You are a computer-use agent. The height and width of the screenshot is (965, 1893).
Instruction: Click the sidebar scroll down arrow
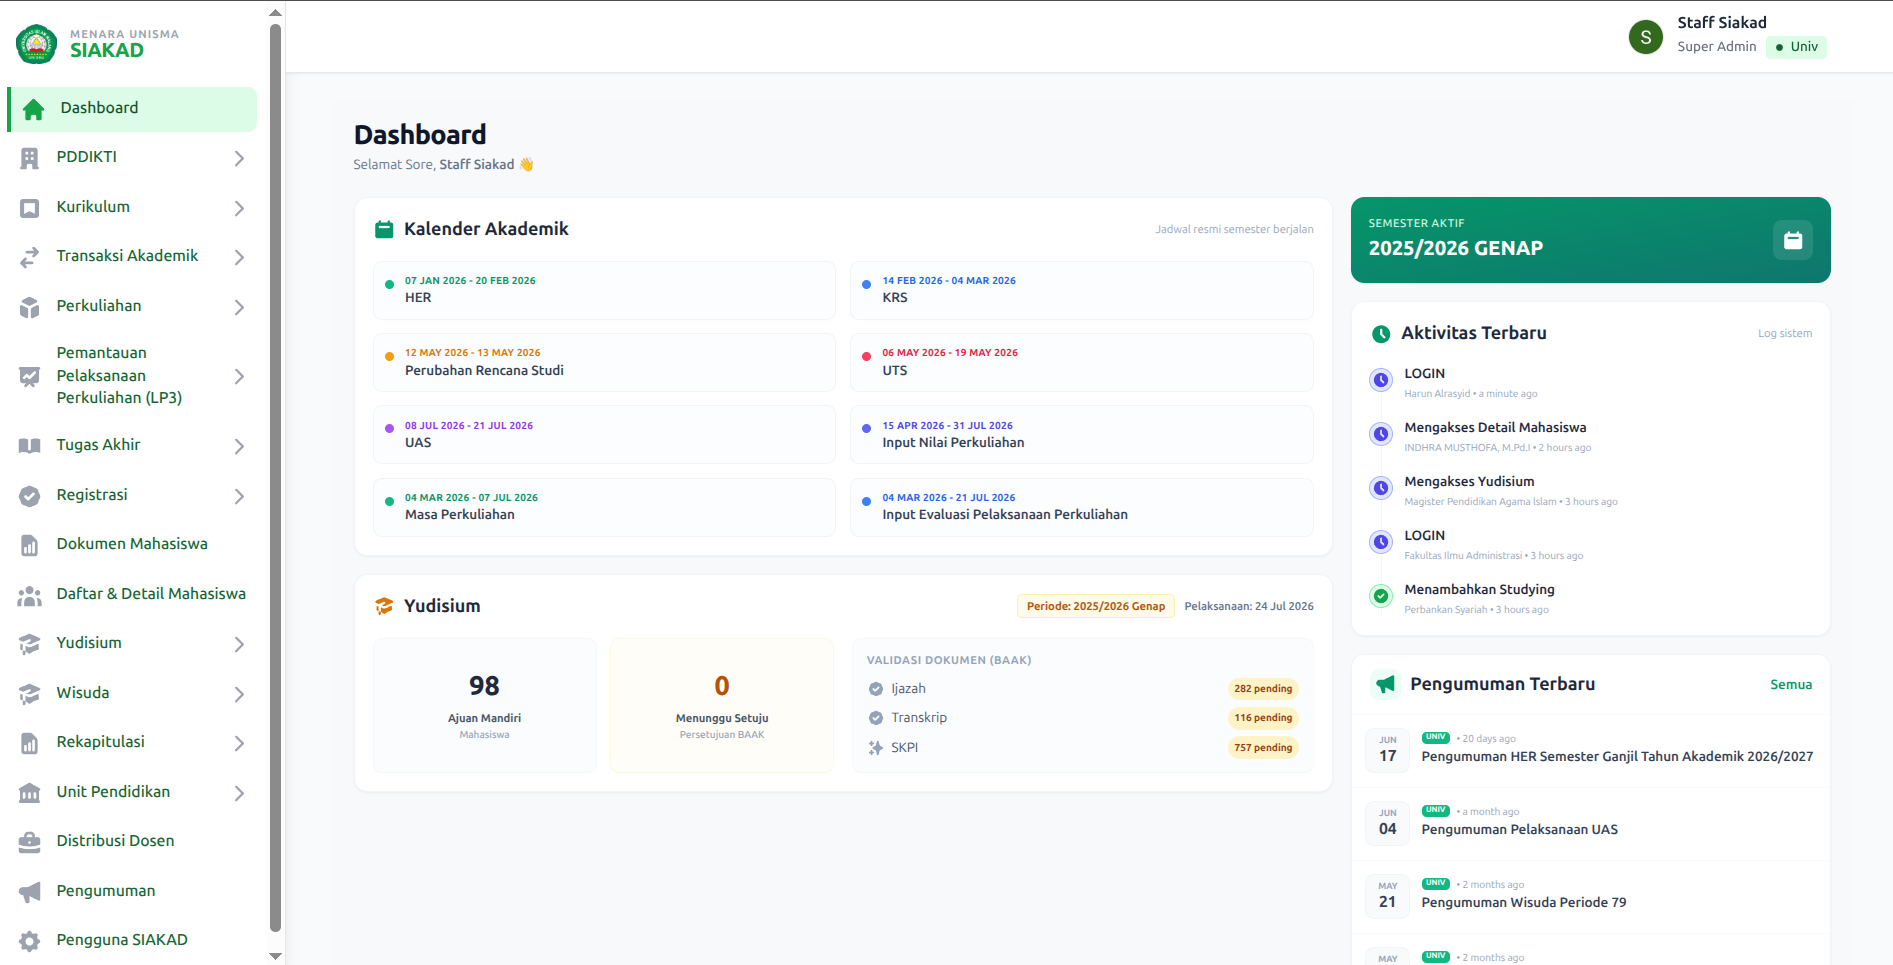coord(275,957)
